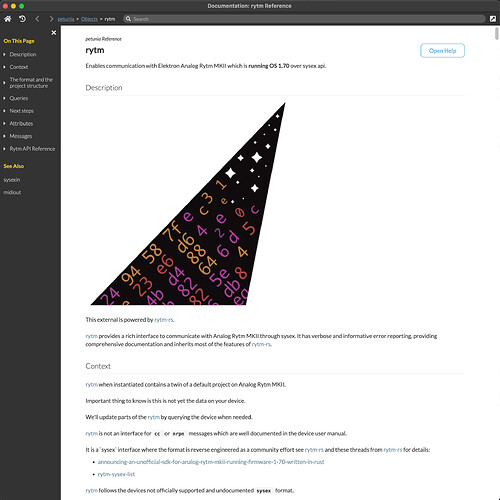The height and width of the screenshot is (500, 500).
Task: Click the green macOS zoom window button
Action: 21,6
